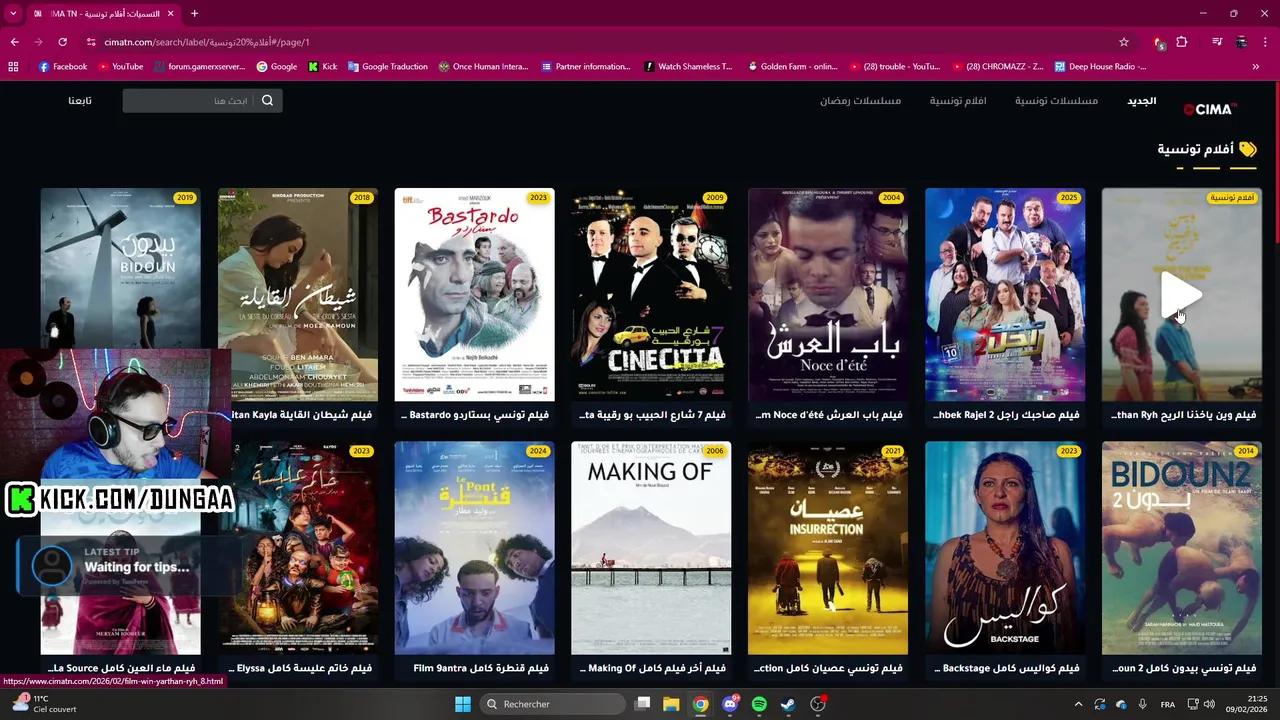Click the site search magnifier icon
Viewport: 1280px width, 720px height.
click(x=267, y=100)
